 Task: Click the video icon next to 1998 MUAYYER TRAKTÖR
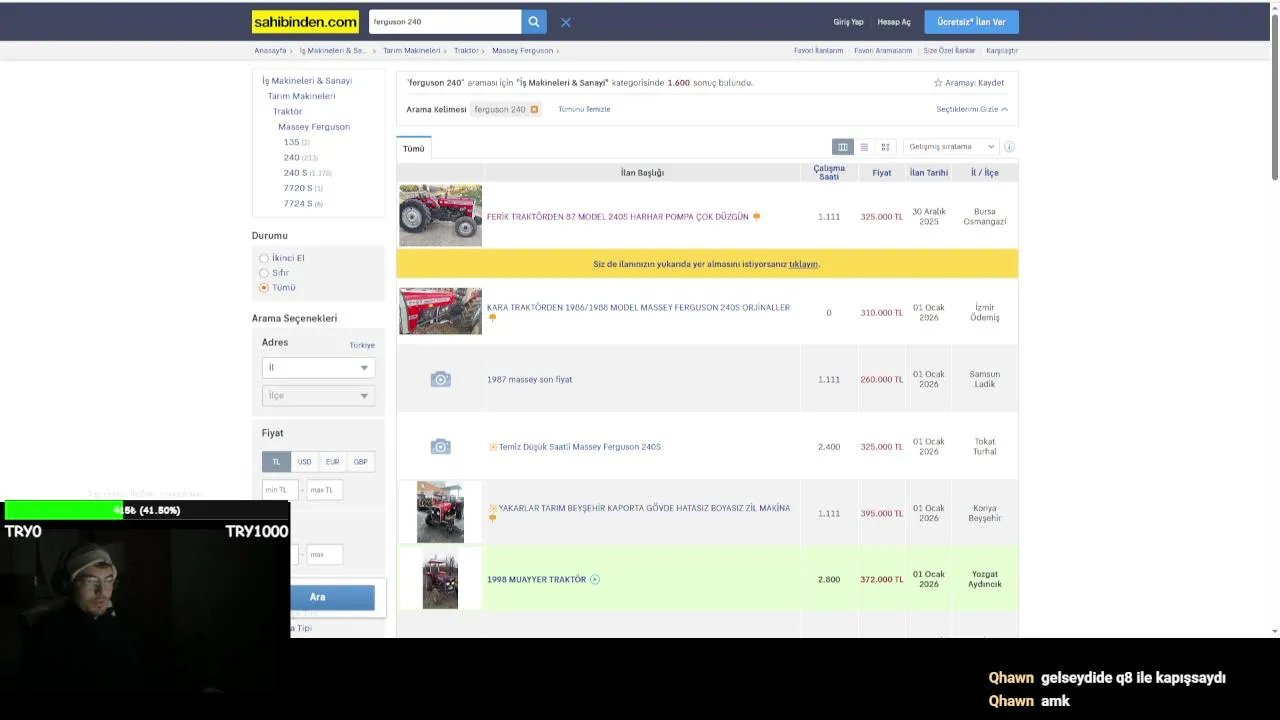[595, 579]
